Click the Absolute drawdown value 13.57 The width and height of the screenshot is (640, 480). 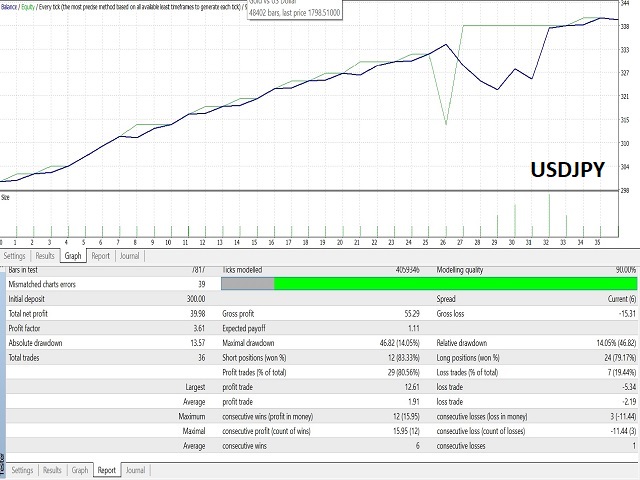coord(198,343)
